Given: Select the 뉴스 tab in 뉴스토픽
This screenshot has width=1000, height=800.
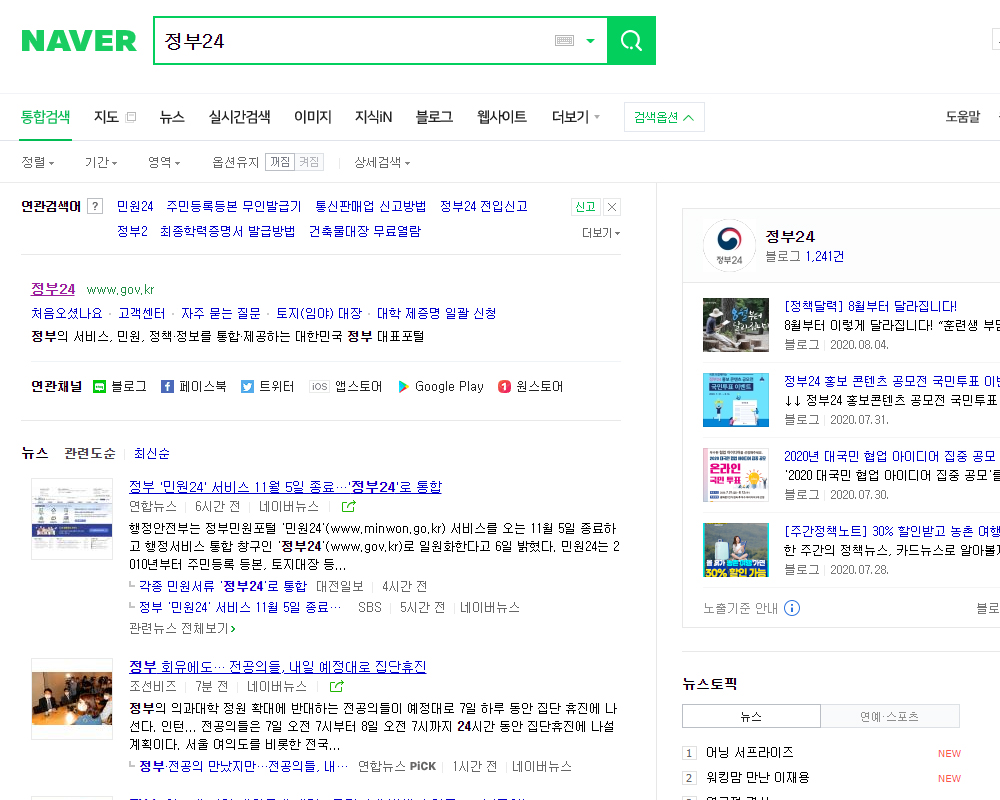Looking at the screenshot, I should pos(751,716).
